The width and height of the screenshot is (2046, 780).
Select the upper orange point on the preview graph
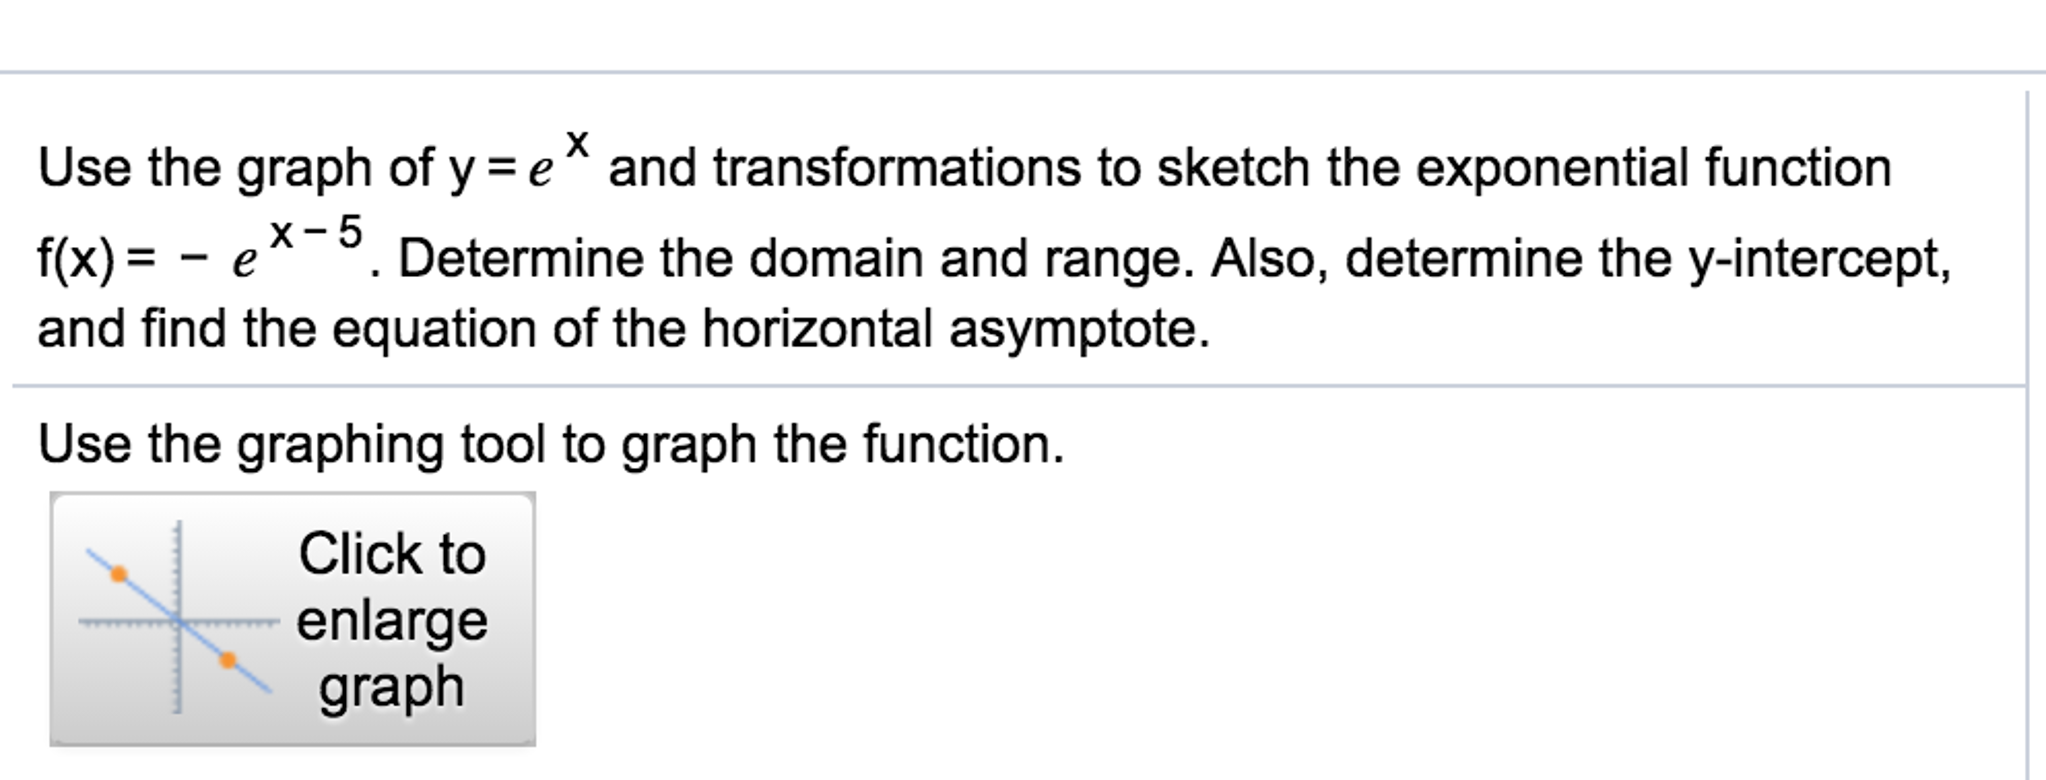point(117,574)
